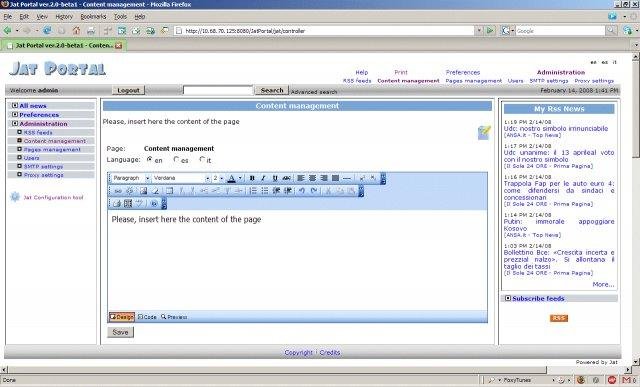Open the Copyright footer link
This screenshot has height=387, width=640.
(298, 352)
